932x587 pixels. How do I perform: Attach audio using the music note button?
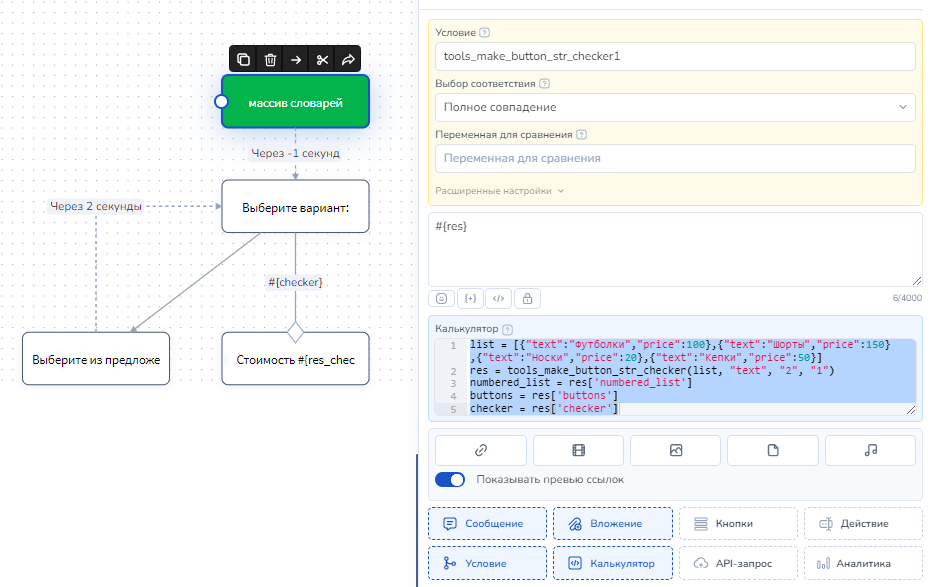(870, 450)
